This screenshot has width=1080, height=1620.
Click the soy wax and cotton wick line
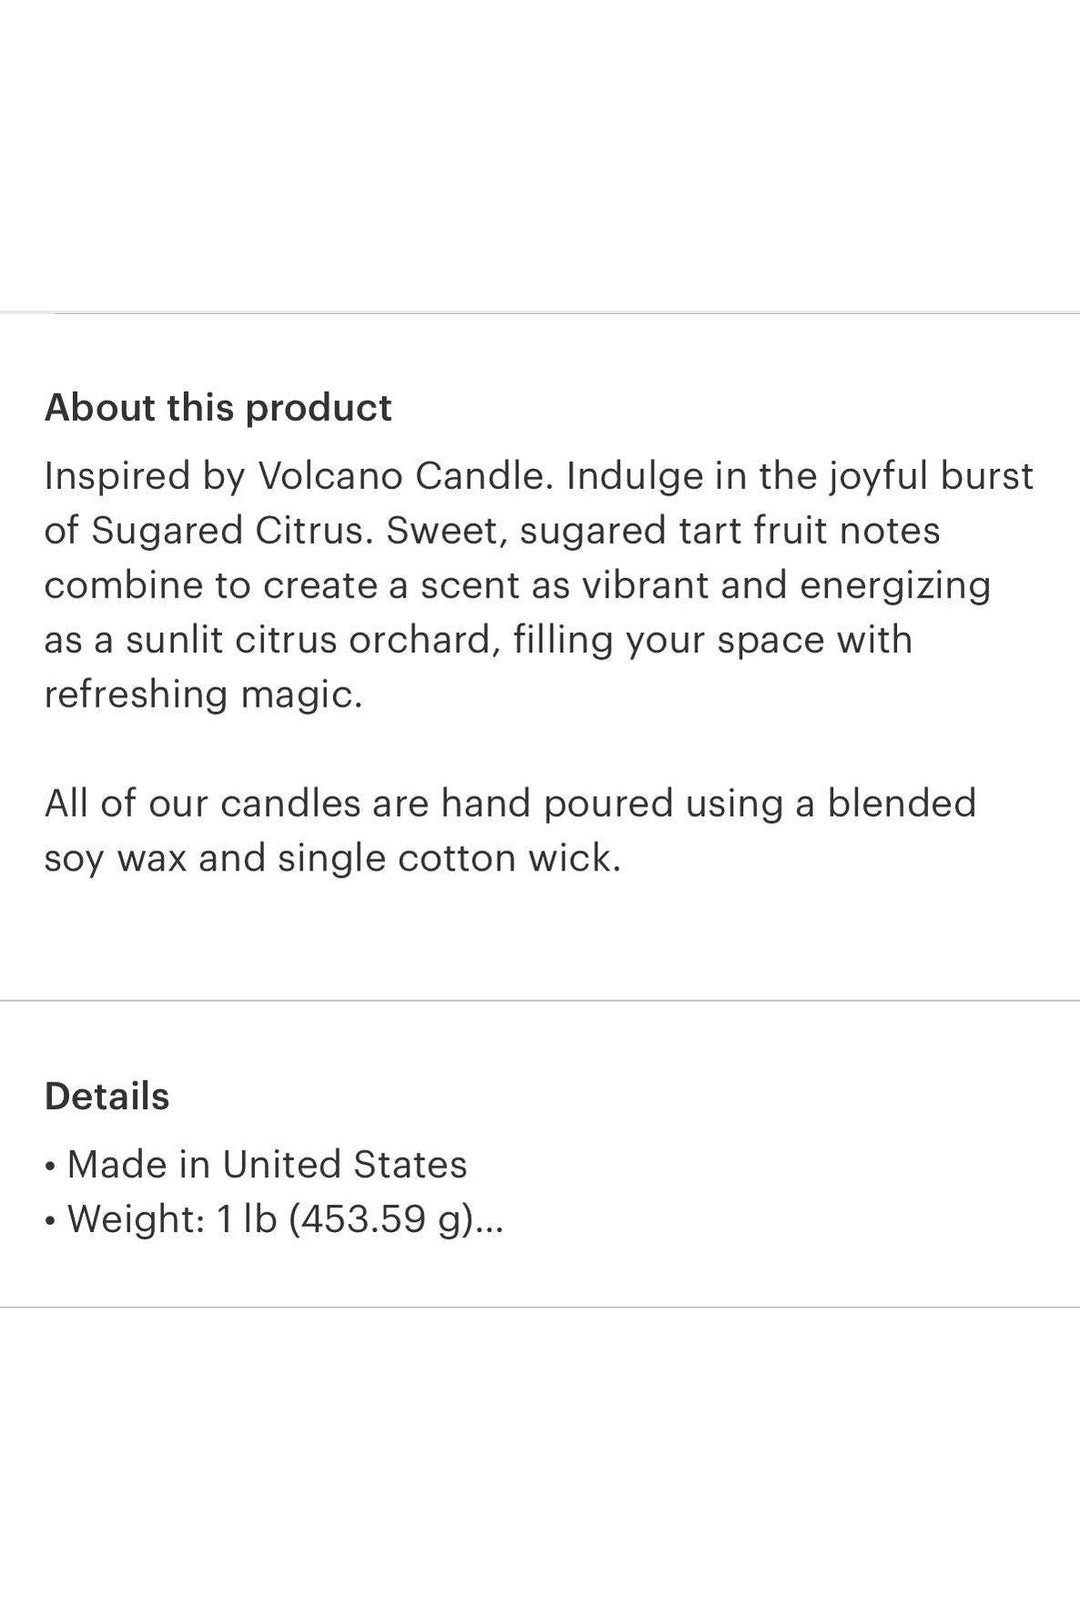[x=333, y=859]
